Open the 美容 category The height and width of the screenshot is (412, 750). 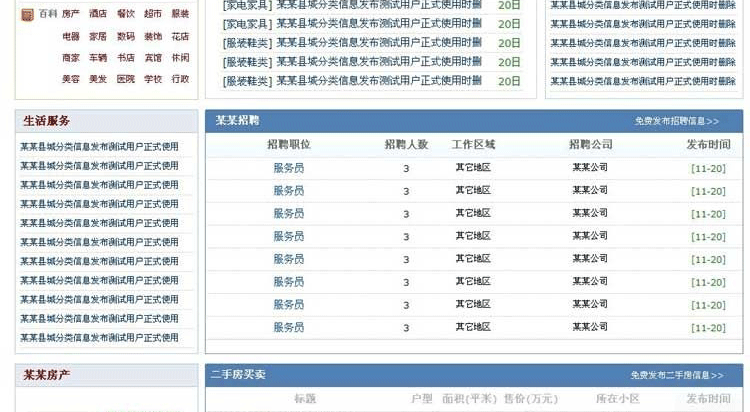pos(71,79)
